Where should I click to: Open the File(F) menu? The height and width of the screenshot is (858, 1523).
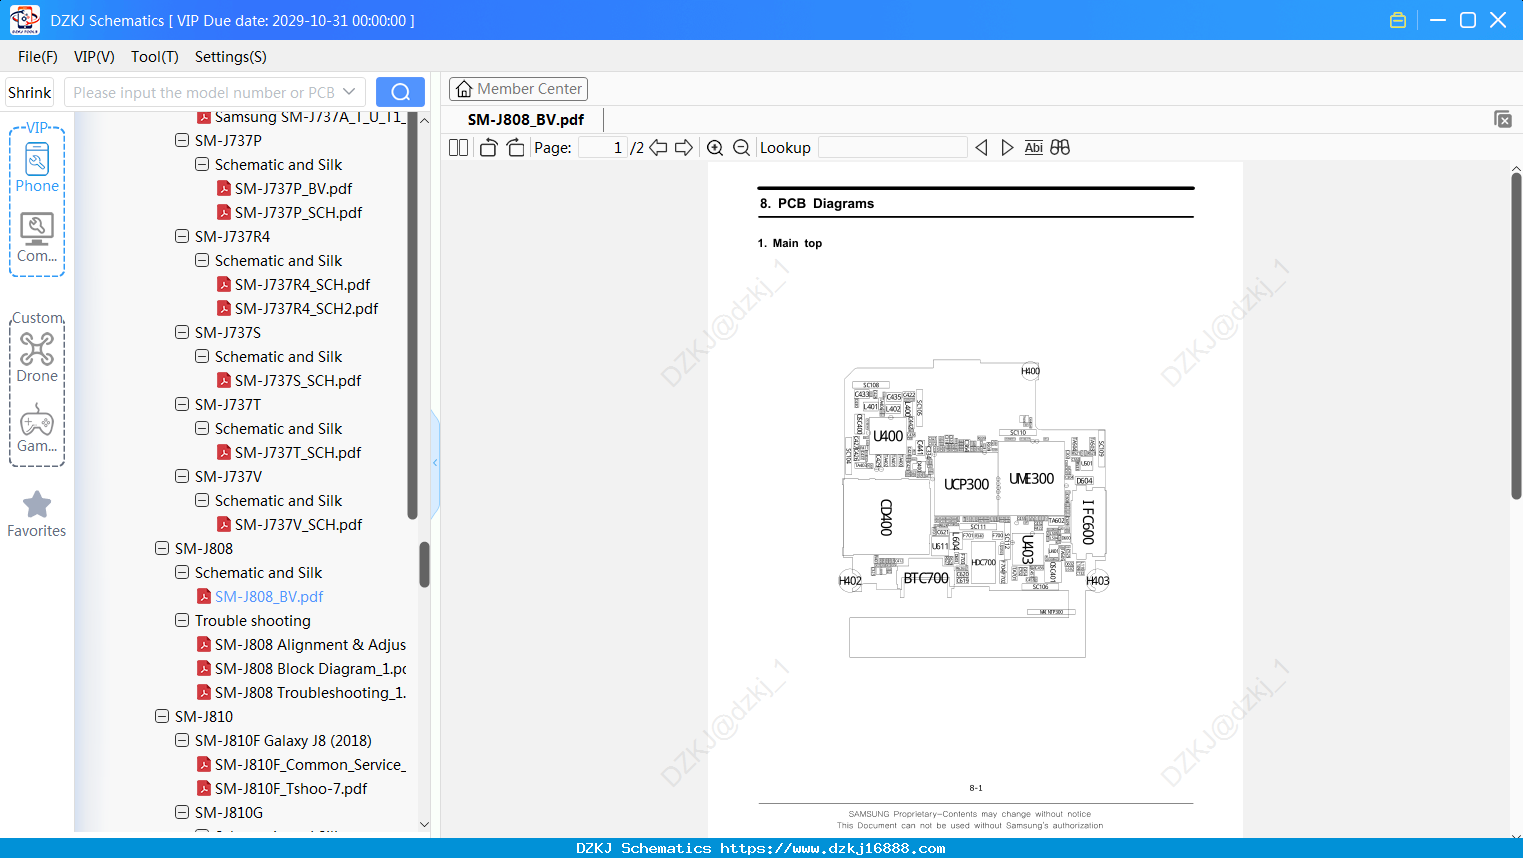[38, 57]
